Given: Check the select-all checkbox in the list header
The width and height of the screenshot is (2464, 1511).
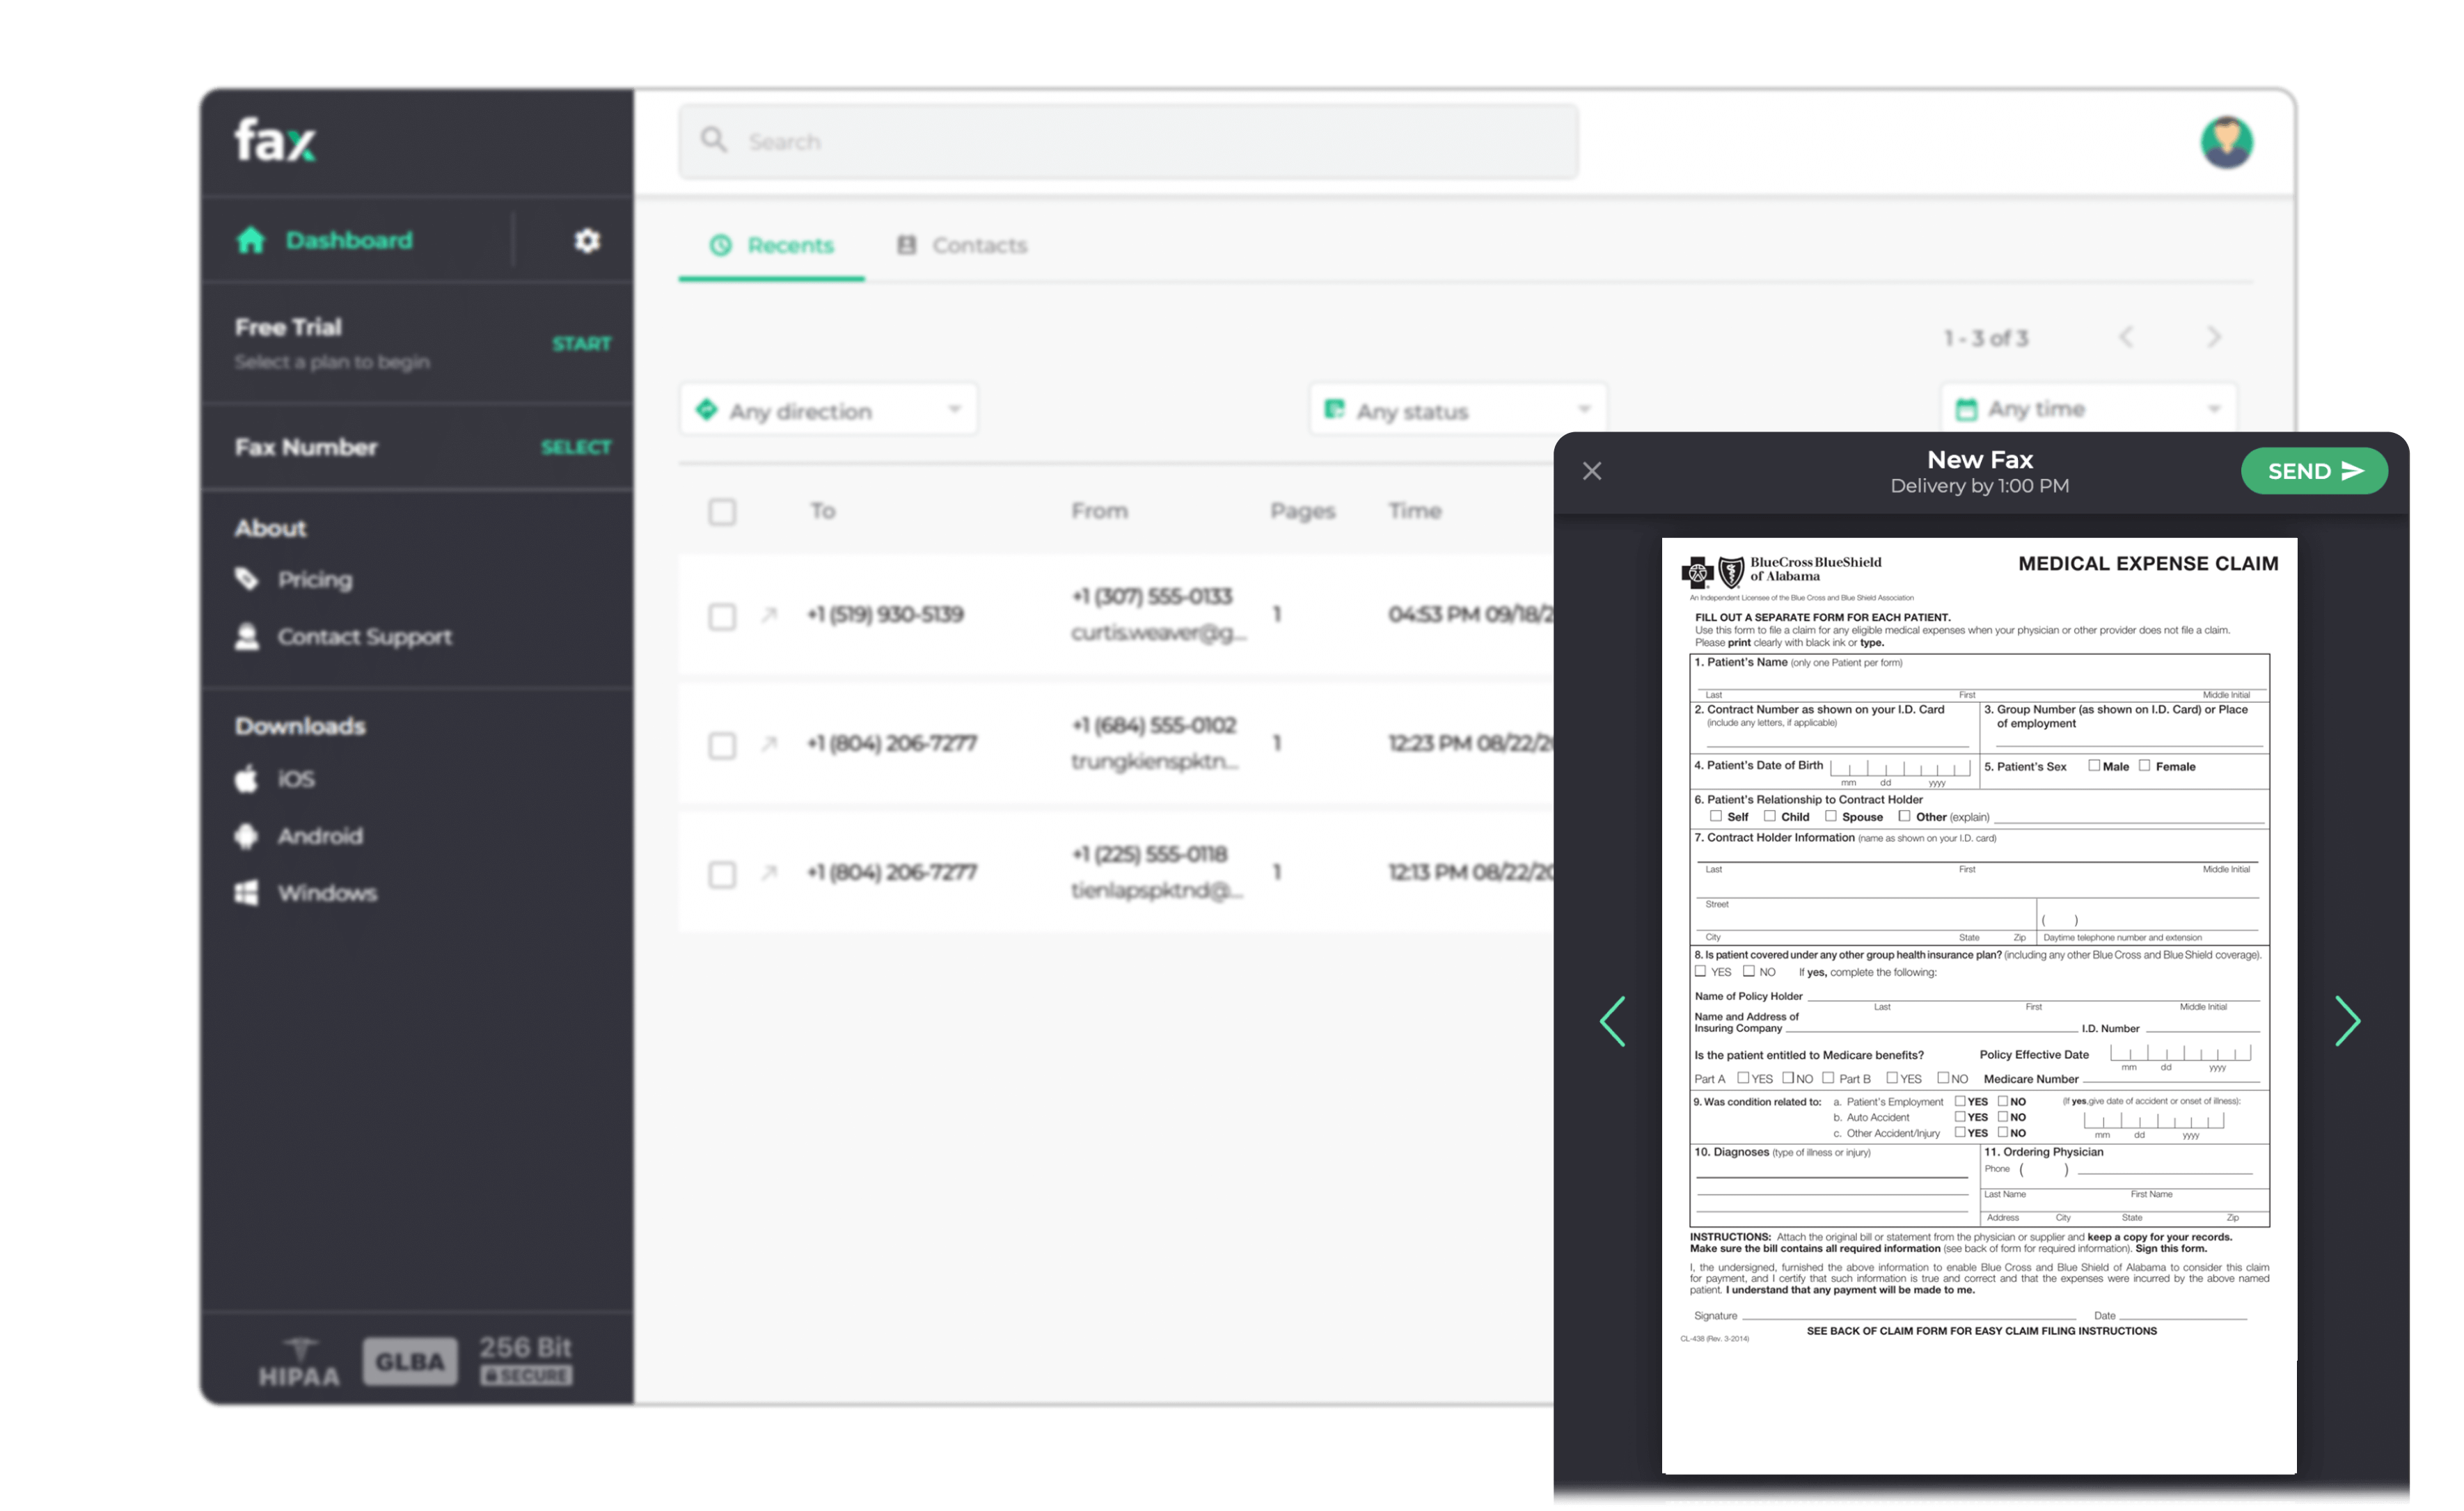Looking at the screenshot, I should click(x=722, y=511).
